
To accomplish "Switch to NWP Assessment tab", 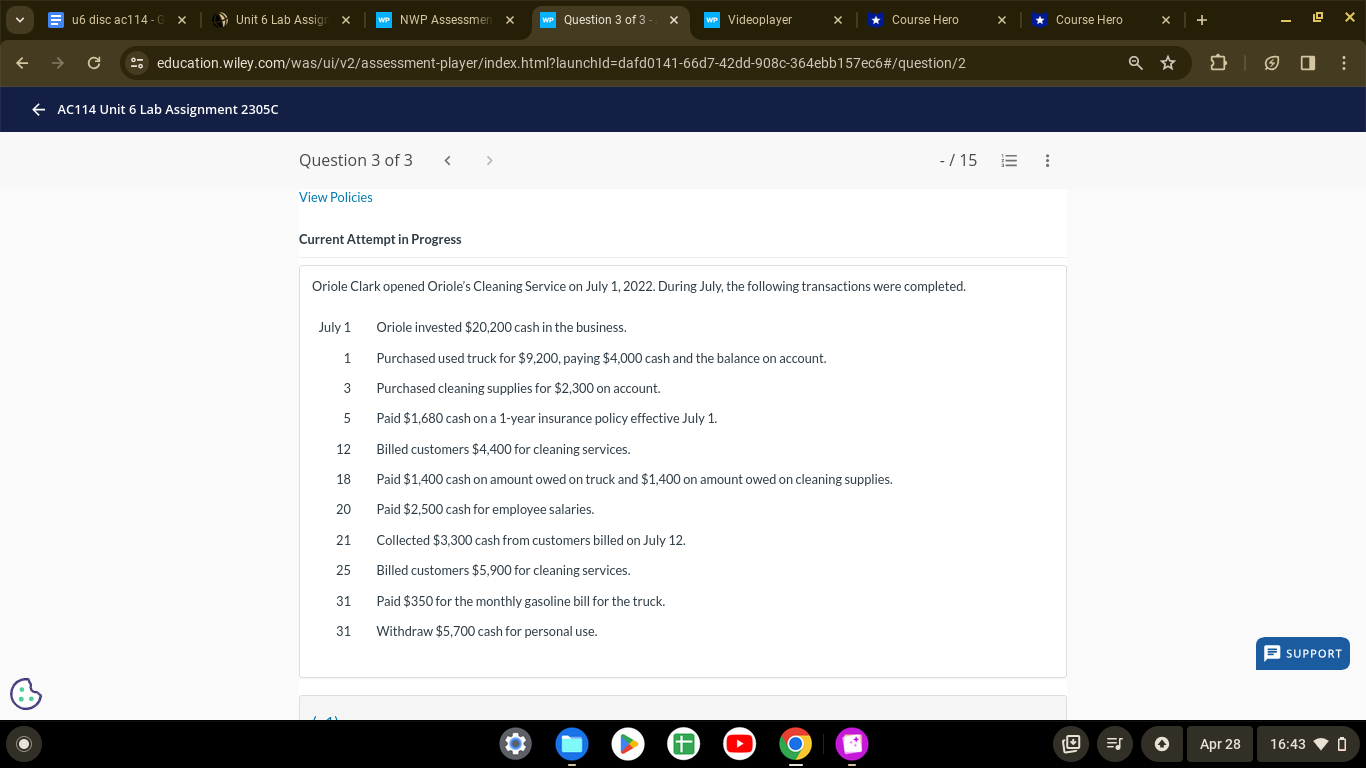I will (x=443, y=19).
